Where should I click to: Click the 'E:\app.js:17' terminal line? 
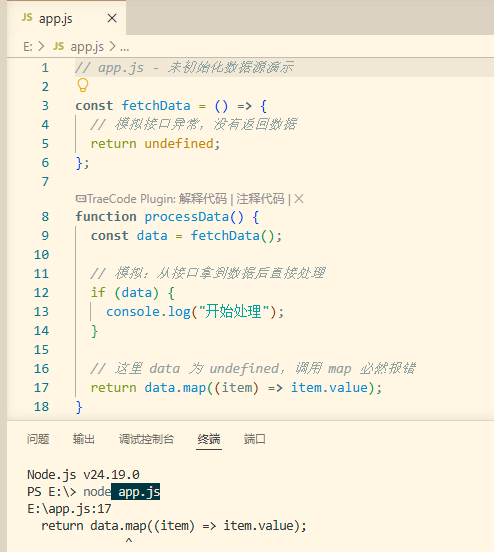69,509
